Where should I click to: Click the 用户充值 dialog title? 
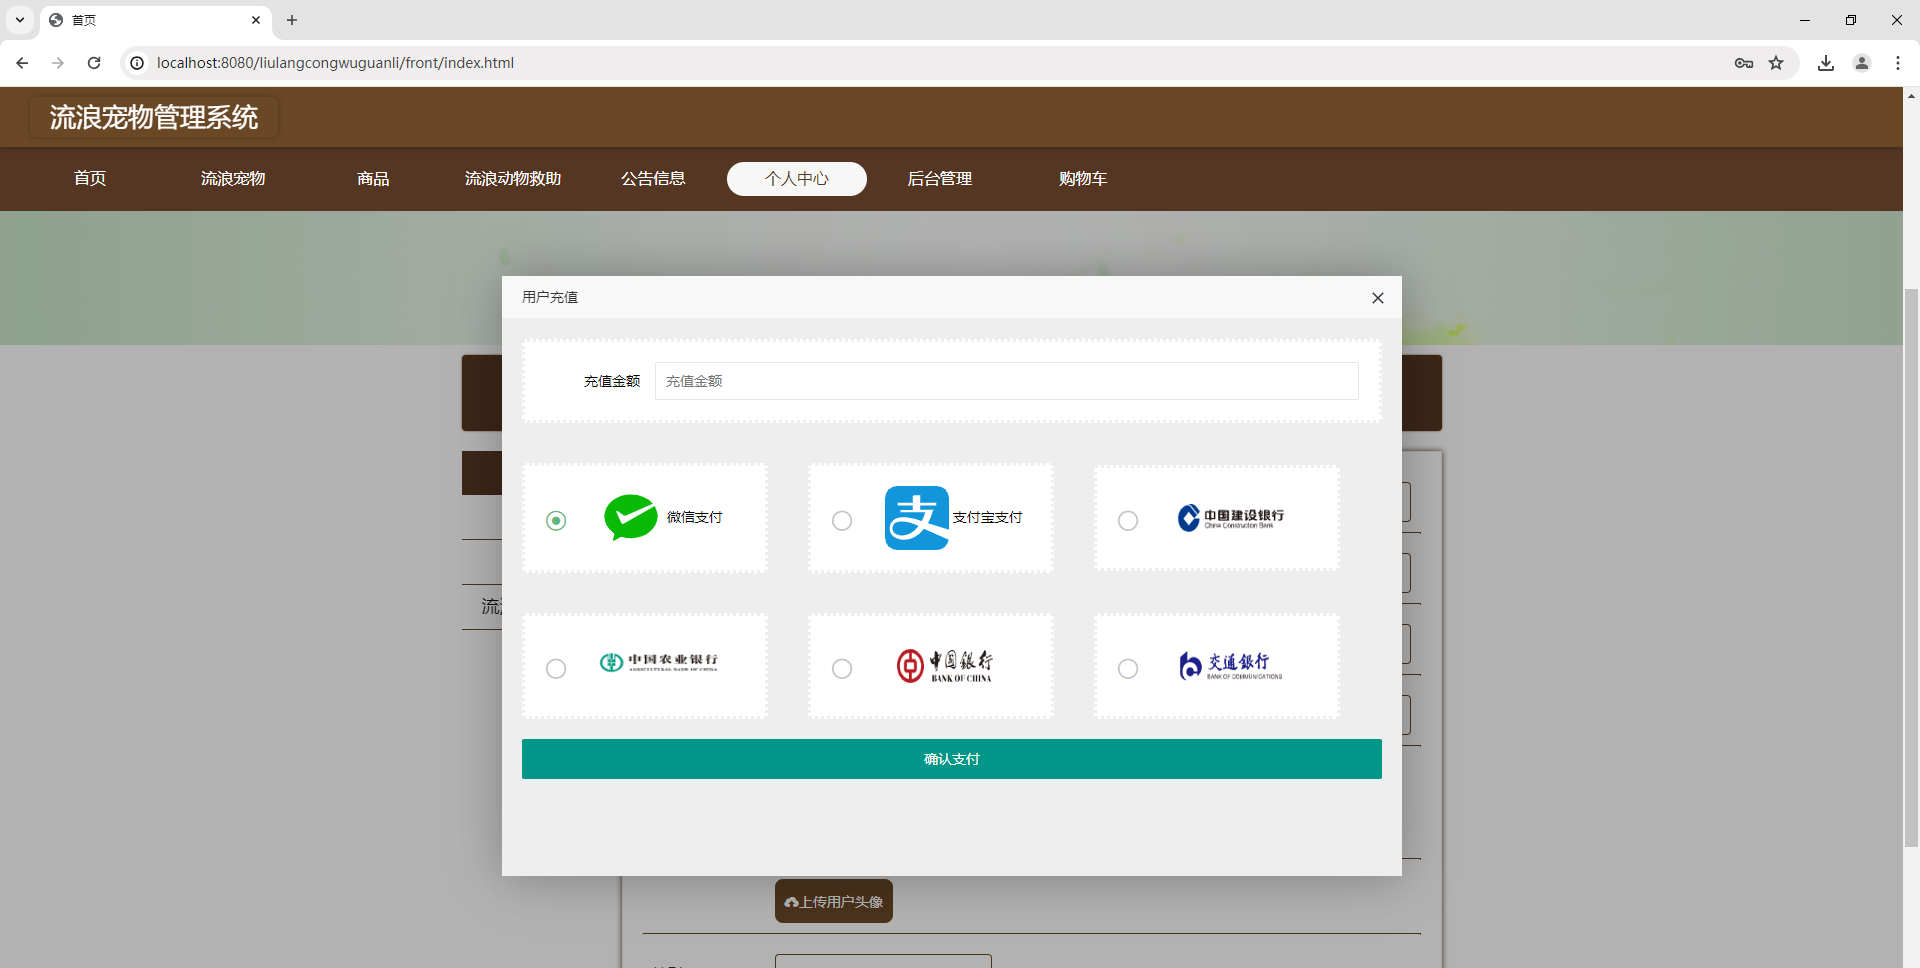pos(550,297)
